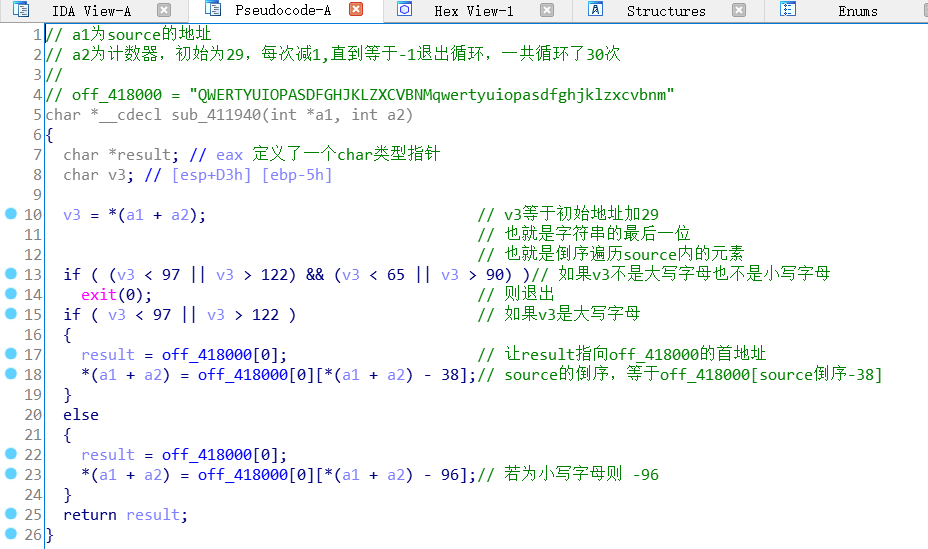The image size is (928, 549).
Task: Switch to the Hex View-1 tab
Action: pos(473,11)
